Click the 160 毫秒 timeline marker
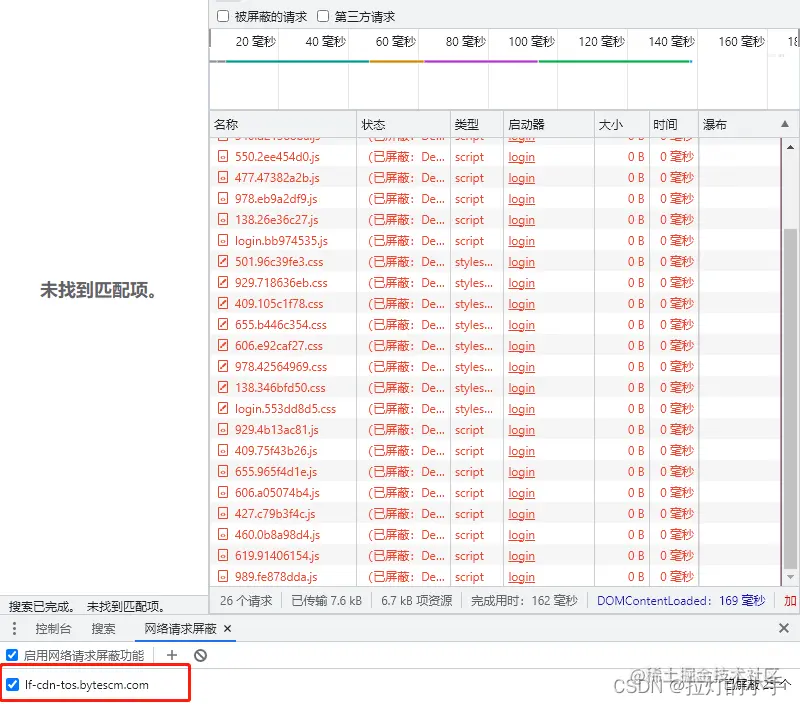This screenshot has height=705, width=800. tap(741, 41)
